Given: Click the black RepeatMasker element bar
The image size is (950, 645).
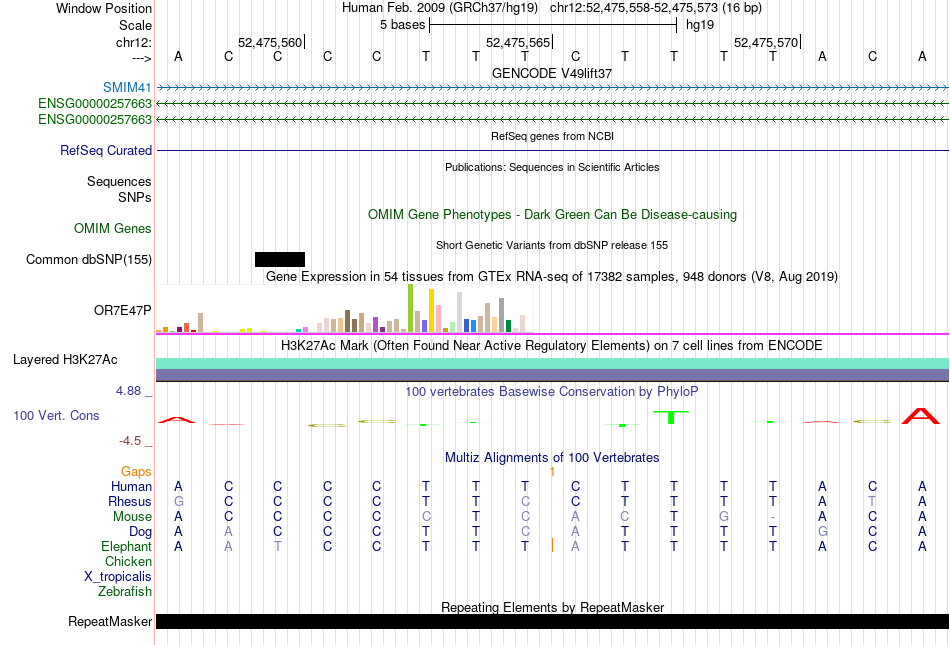Looking at the screenshot, I should pyautogui.click(x=553, y=621).
